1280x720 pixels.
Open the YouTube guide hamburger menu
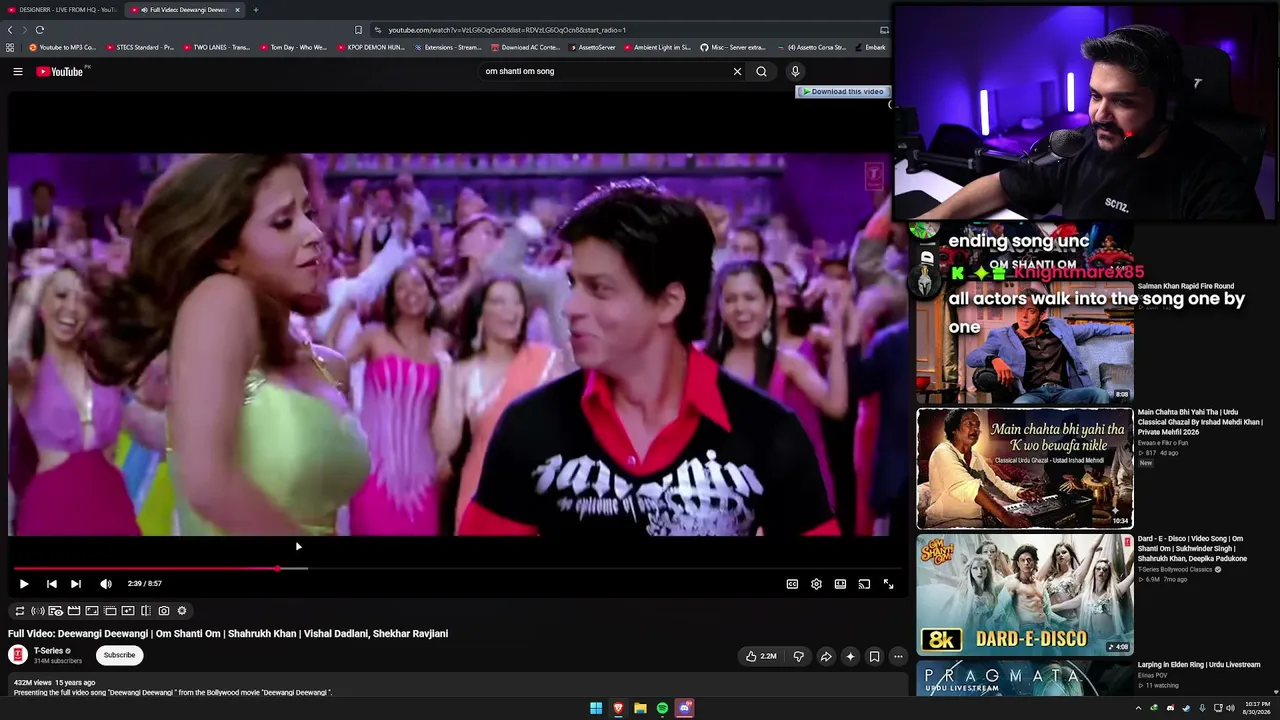coord(18,71)
